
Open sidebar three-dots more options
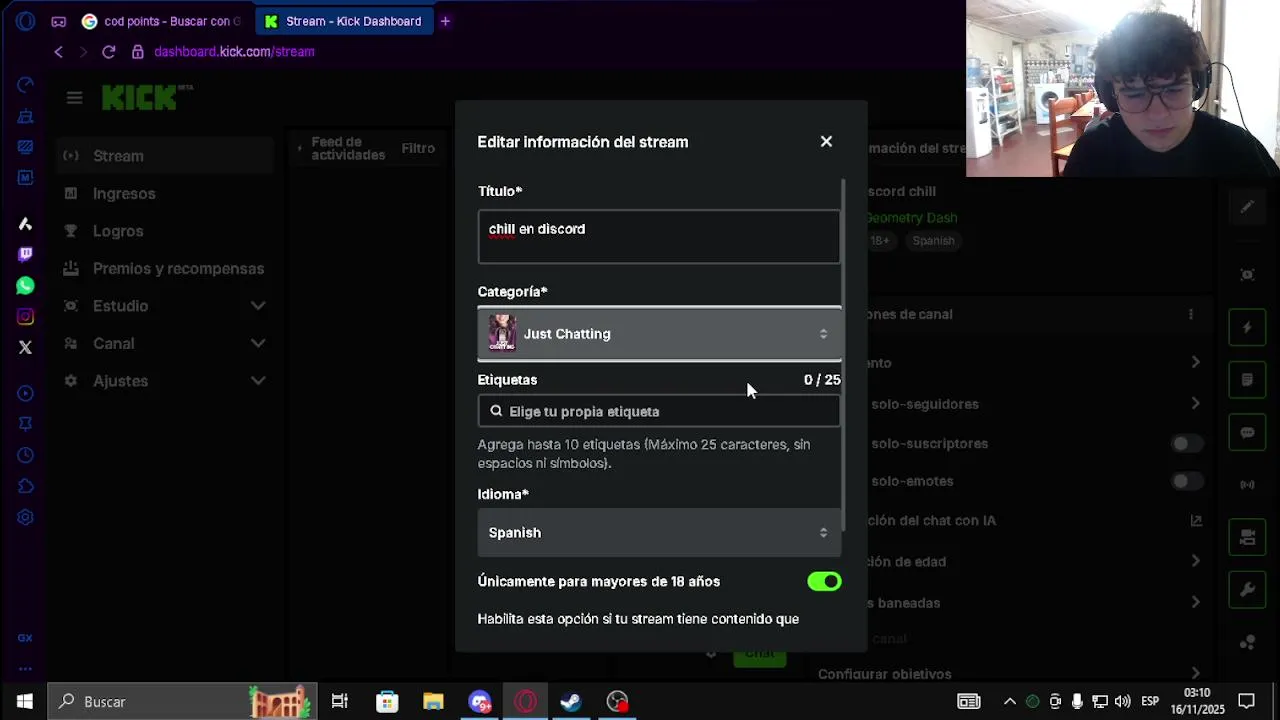click(25, 669)
